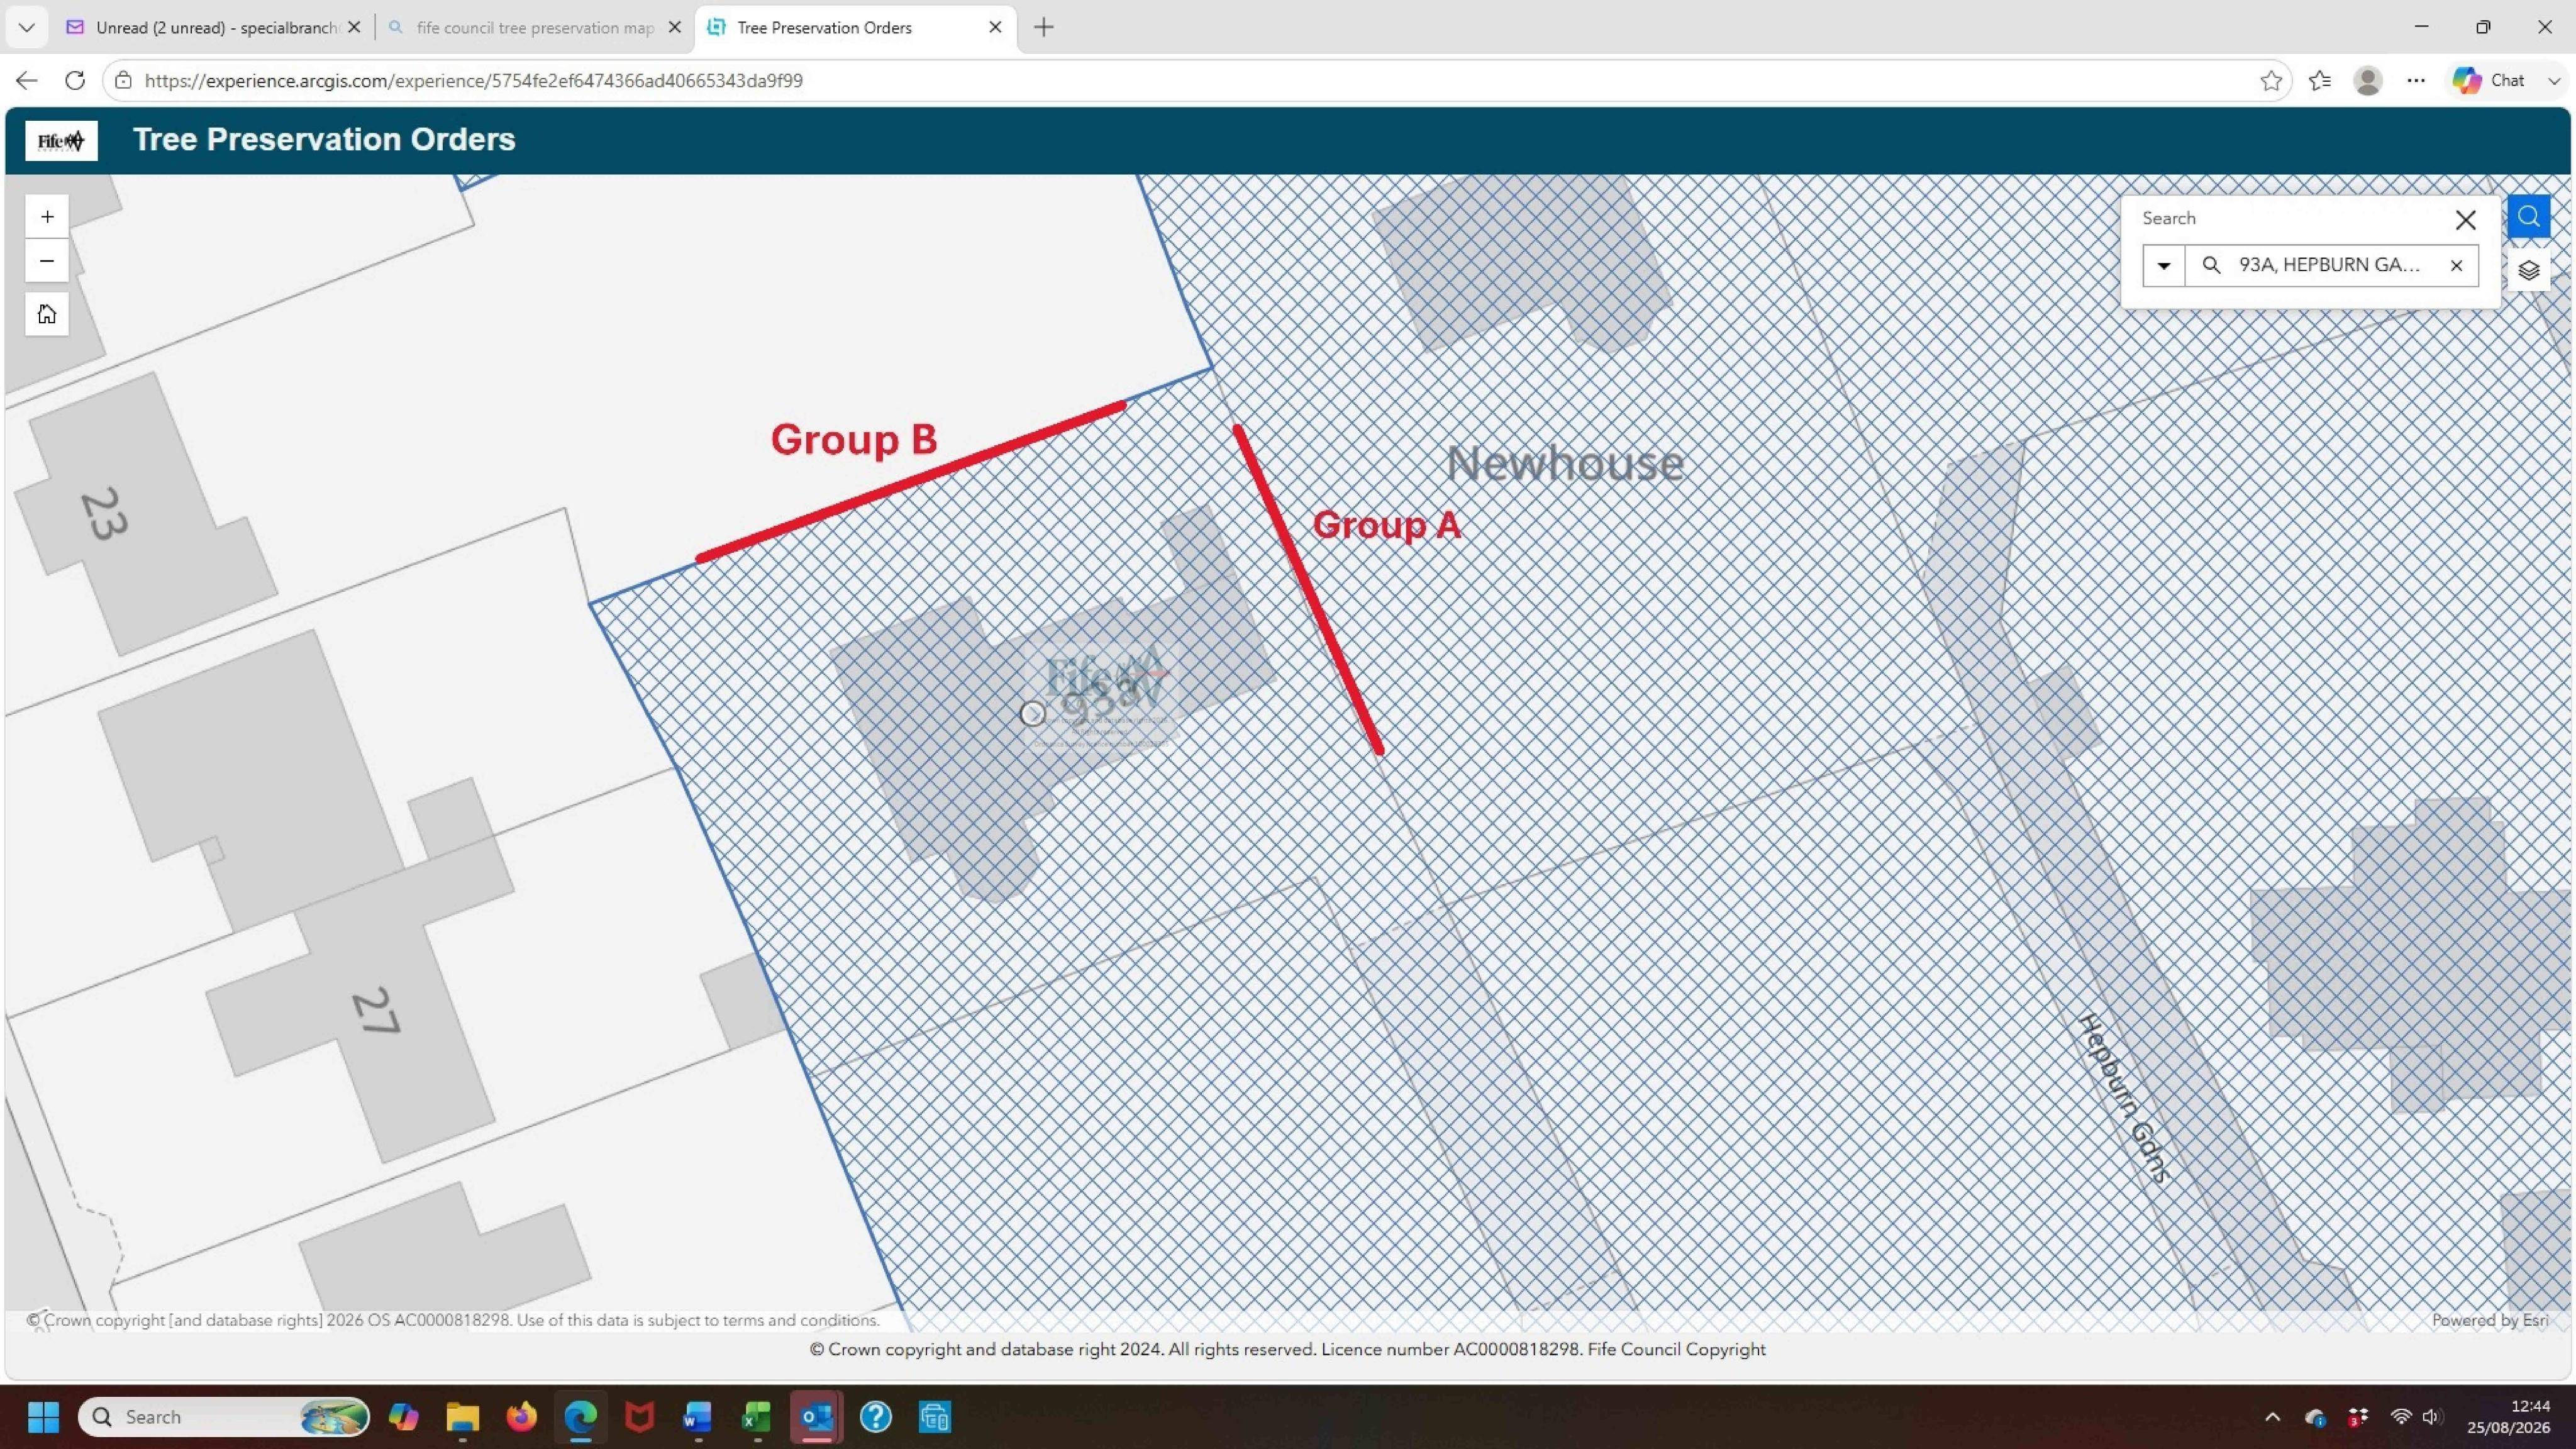Click the browser address bar URL
The width and height of the screenshot is (2576, 1449).
point(473,80)
